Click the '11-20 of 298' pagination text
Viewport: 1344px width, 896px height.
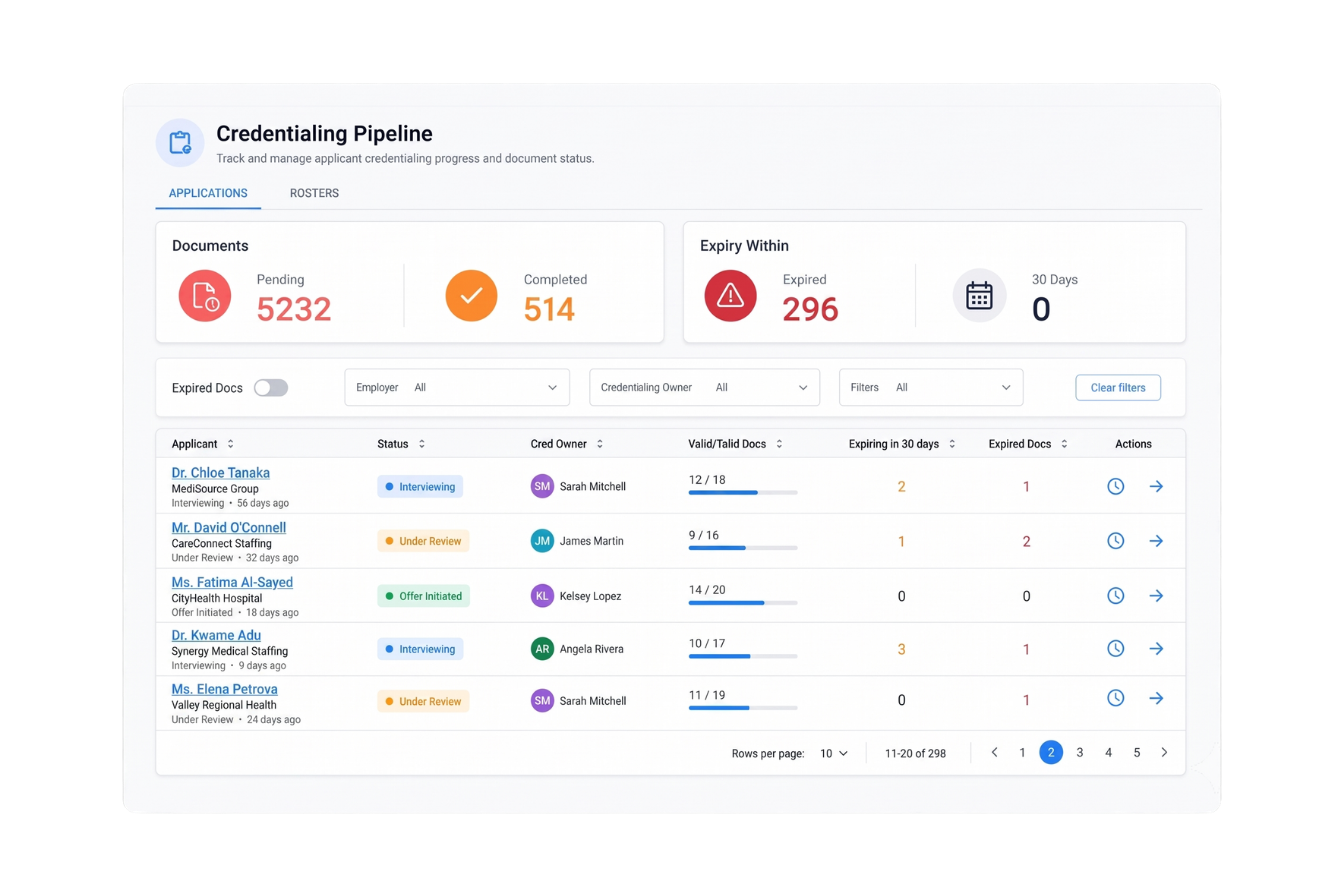pos(915,753)
